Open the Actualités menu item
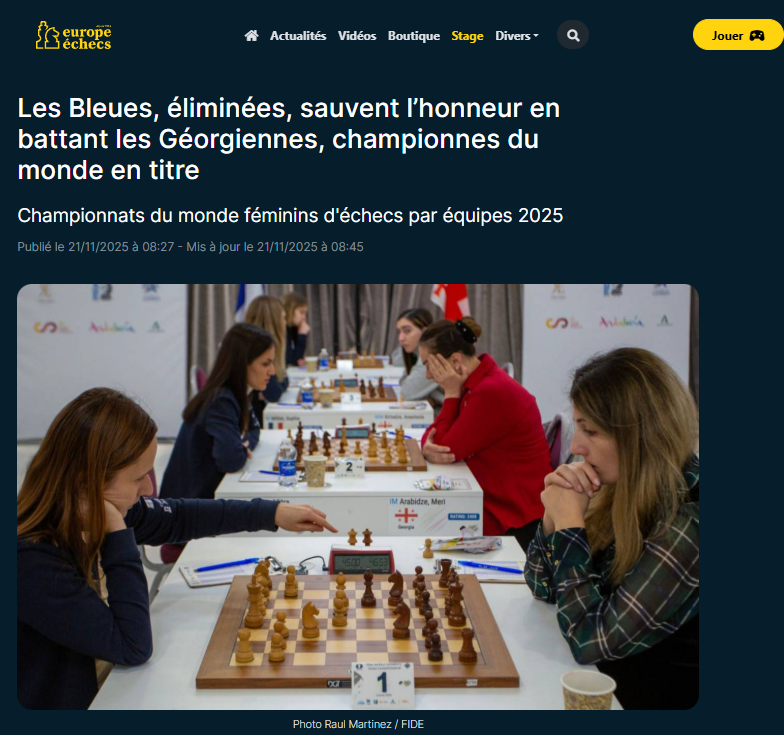Viewport: 784px width, 735px height. click(298, 36)
